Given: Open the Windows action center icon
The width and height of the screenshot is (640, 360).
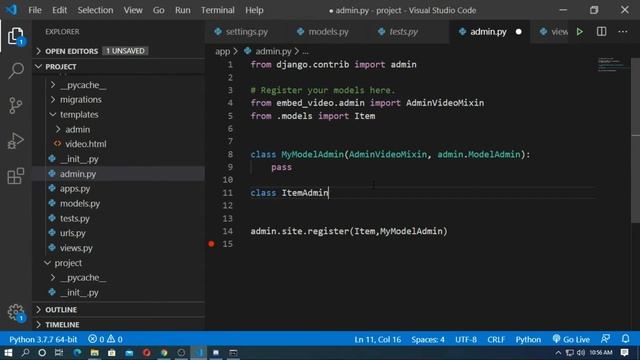Looking at the screenshot, I should 624,352.
